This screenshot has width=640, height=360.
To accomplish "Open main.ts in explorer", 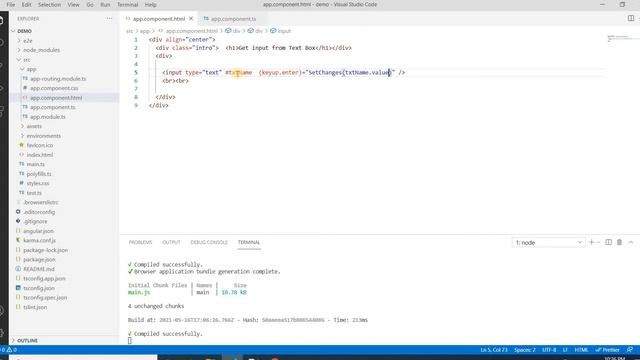I will (36, 164).
